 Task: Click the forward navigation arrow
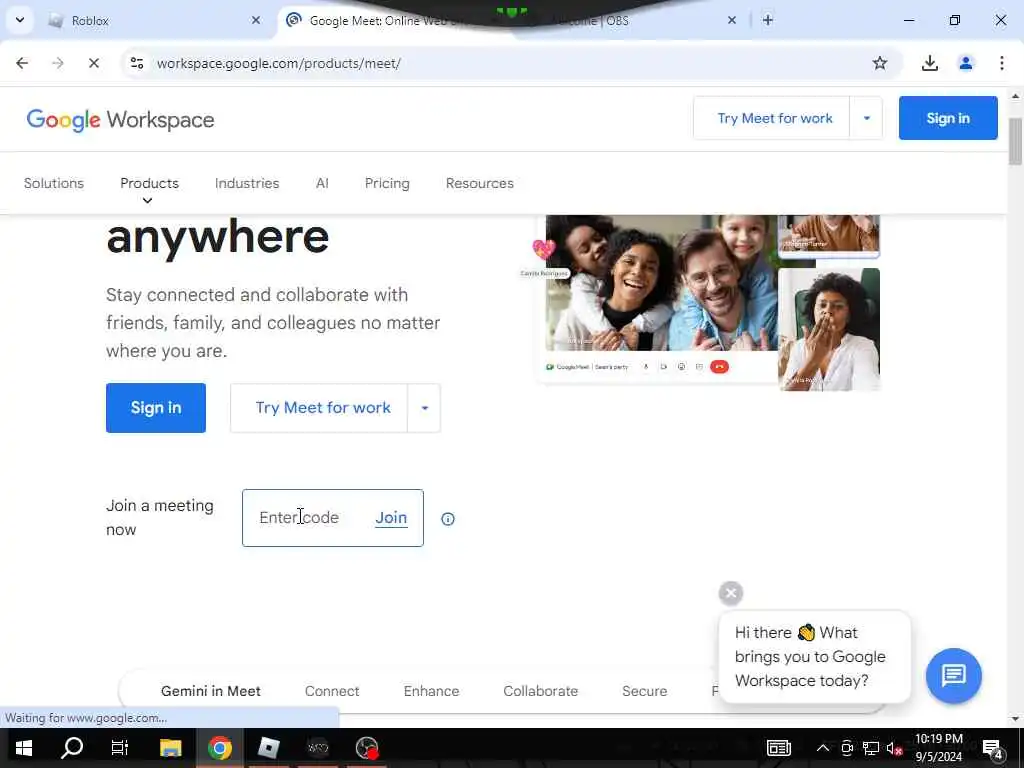[x=58, y=63]
